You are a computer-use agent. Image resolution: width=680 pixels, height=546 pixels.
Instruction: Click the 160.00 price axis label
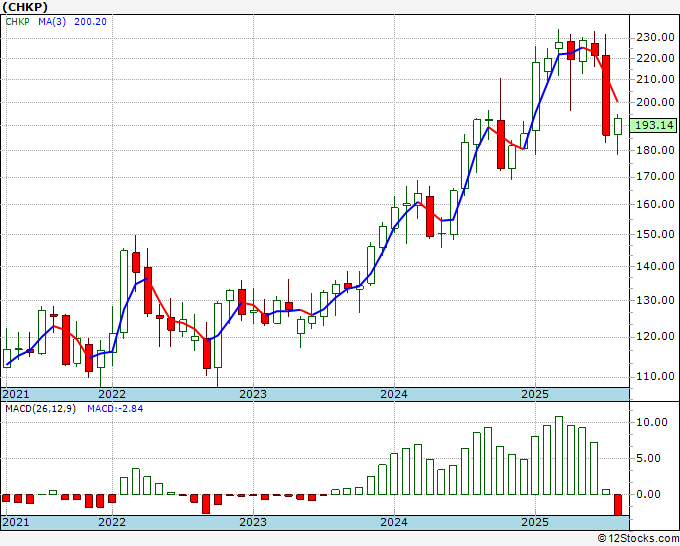click(655, 204)
